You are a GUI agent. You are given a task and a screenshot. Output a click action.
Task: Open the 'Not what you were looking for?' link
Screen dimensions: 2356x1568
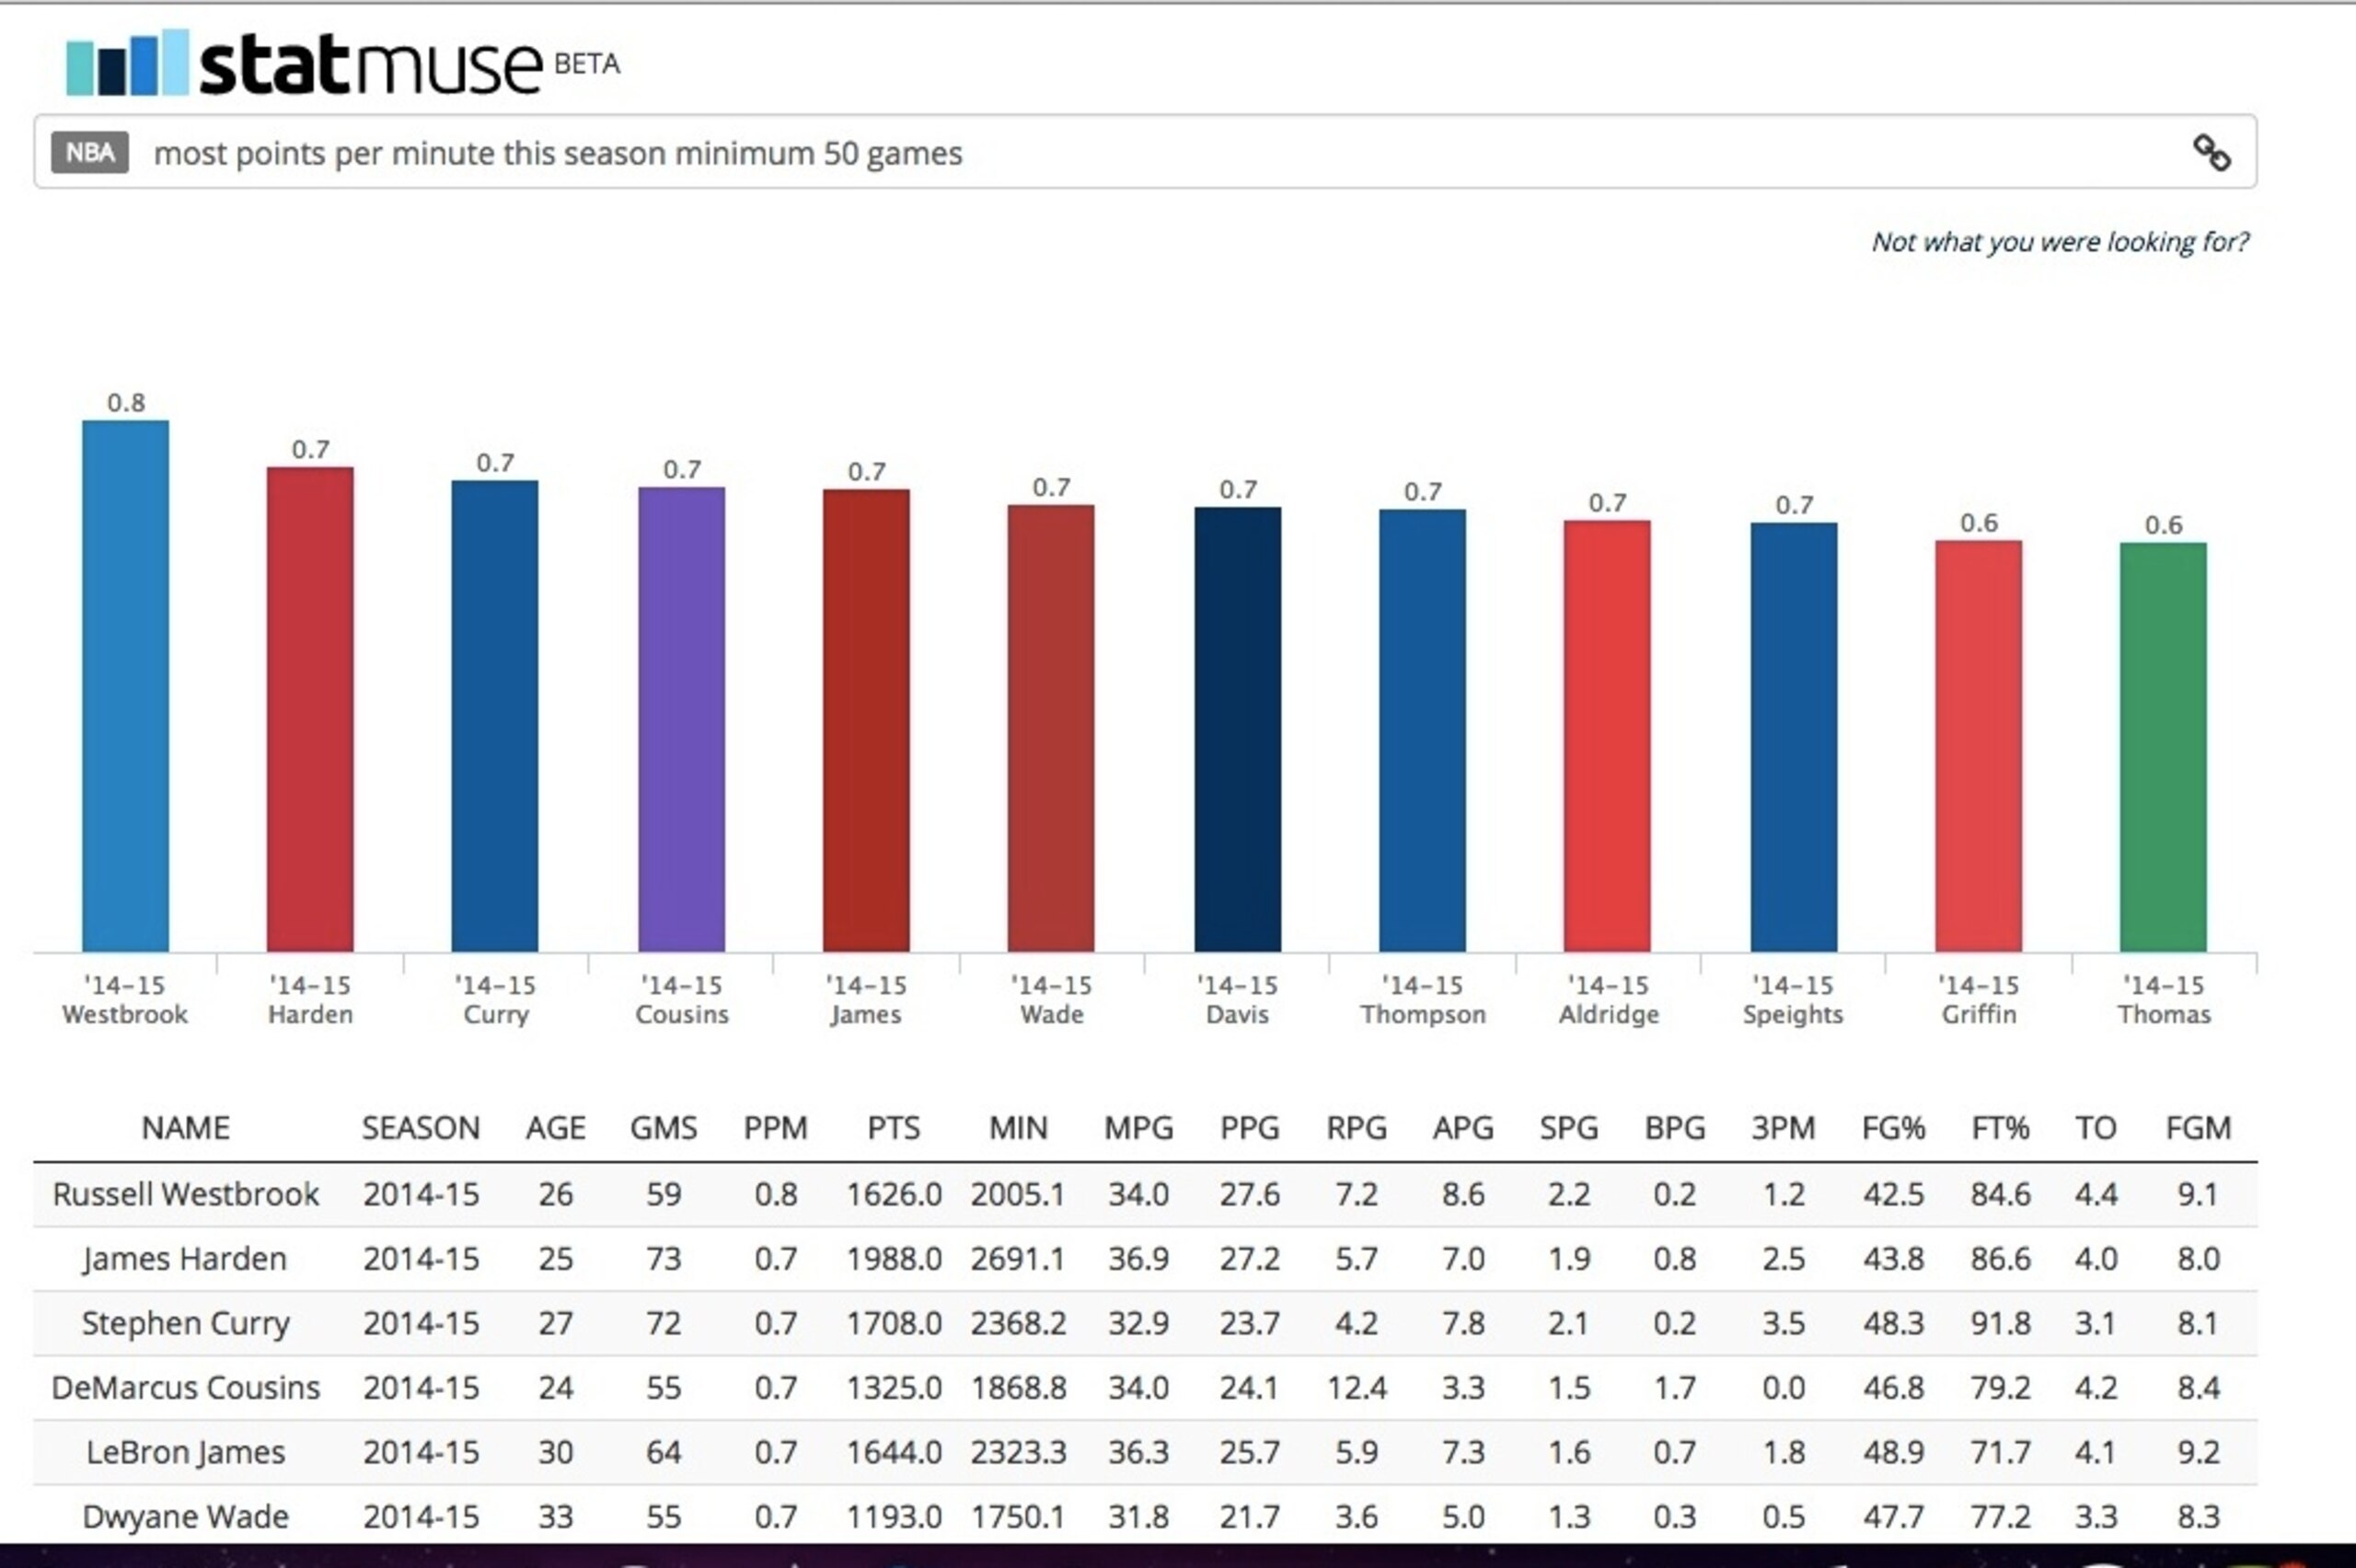(2060, 242)
